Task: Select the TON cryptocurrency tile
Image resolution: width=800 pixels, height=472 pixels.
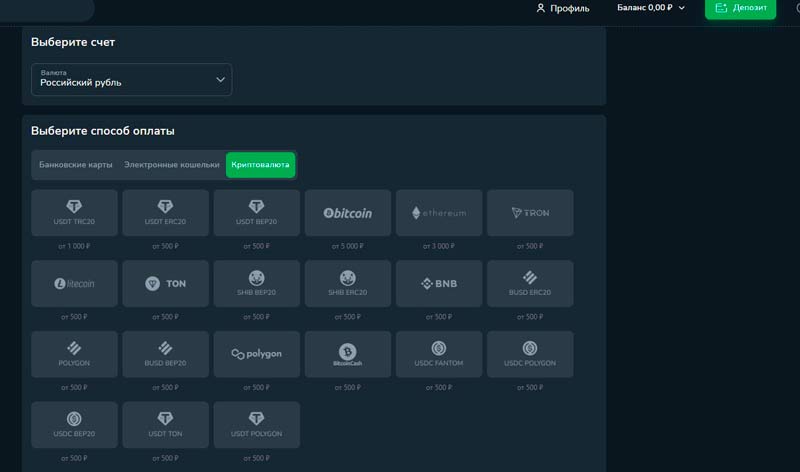Action: [165, 284]
